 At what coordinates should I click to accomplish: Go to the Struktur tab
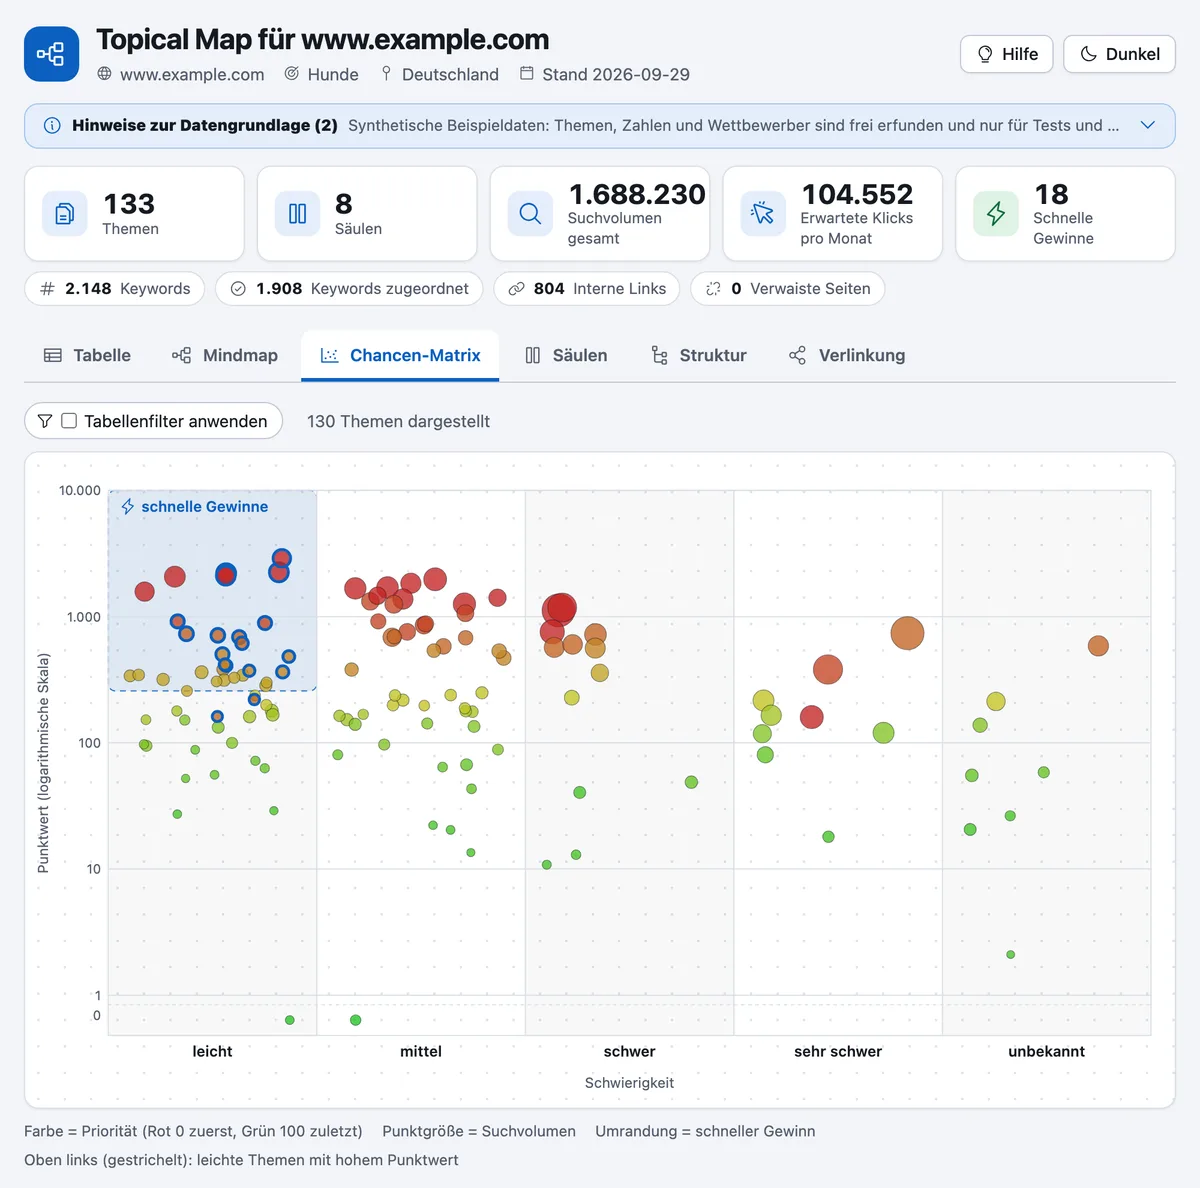pyautogui.click(x=699, y=355)
